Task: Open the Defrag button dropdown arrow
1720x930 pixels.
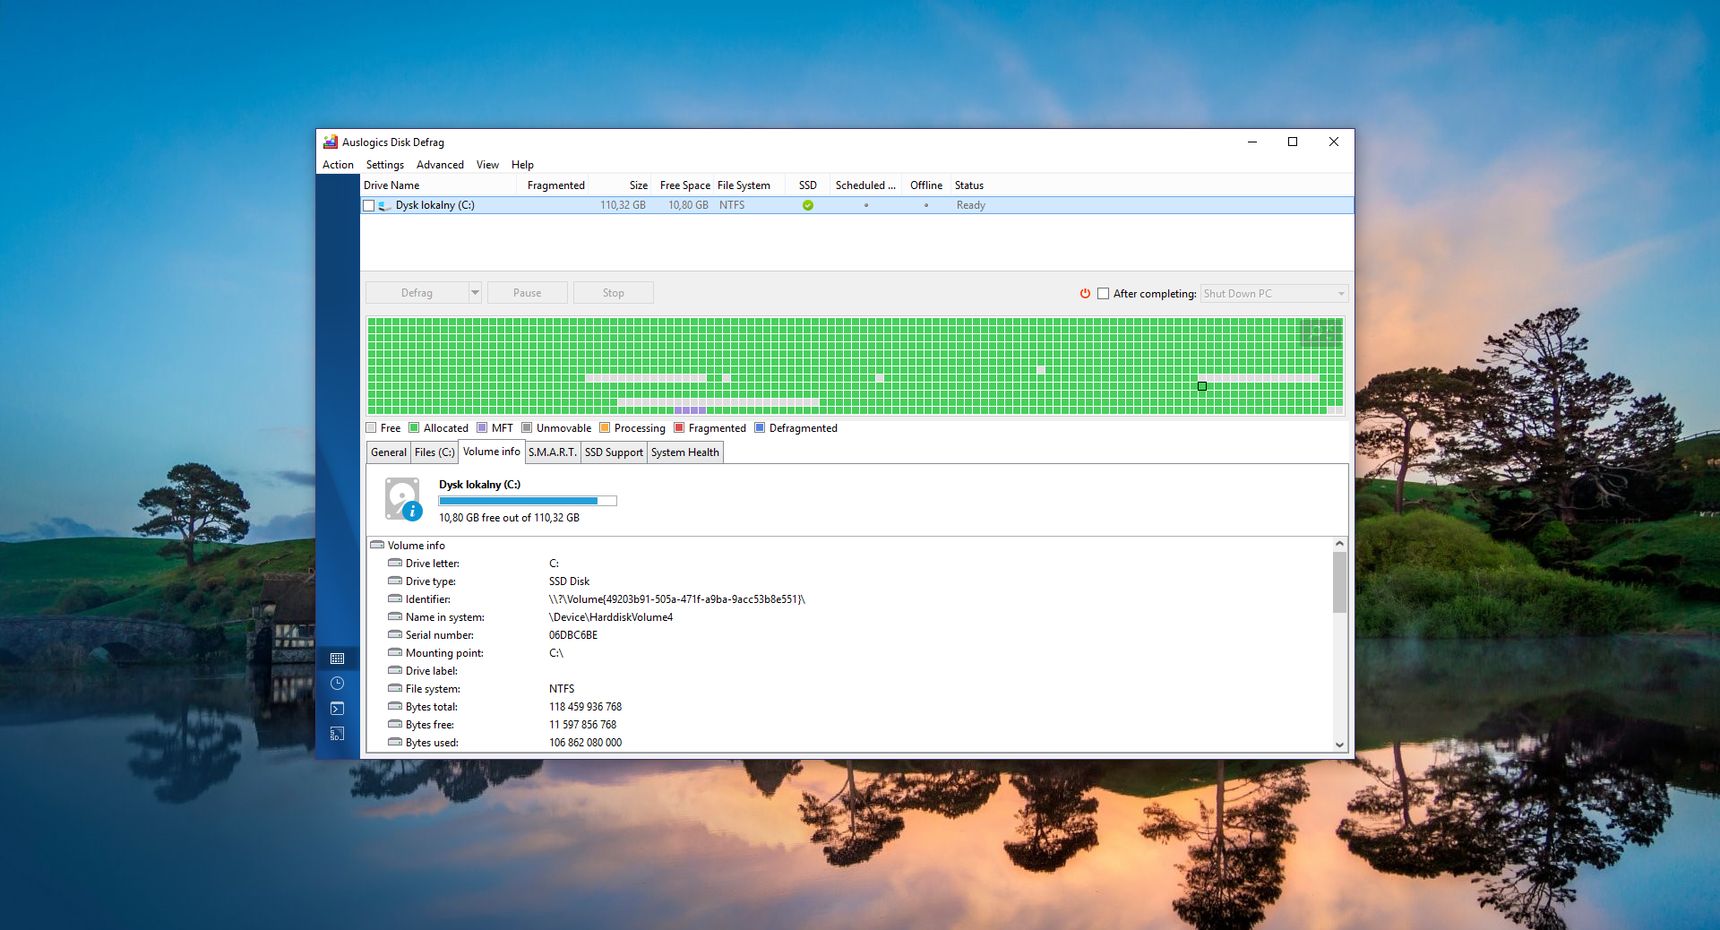Action: [x=475, y=293]
